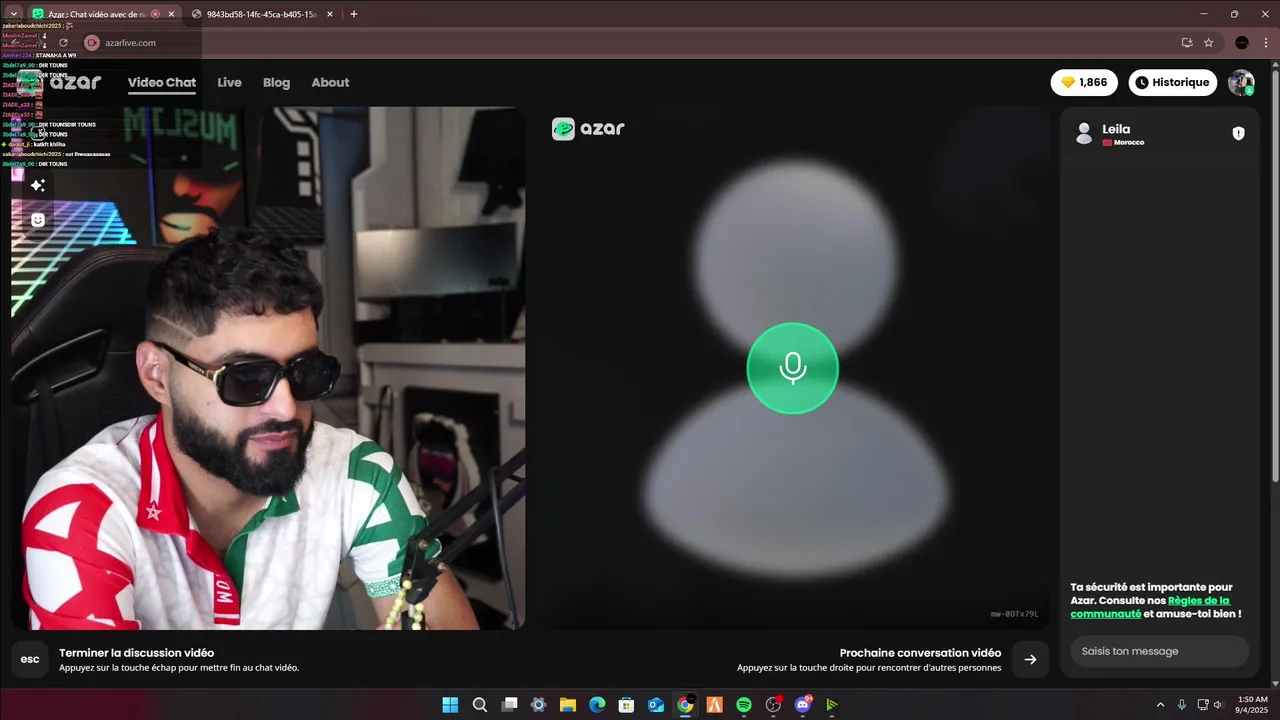Show hidden system tray icons
The height and width of the screenshot is (720, 1280).
pos(1160,705)
